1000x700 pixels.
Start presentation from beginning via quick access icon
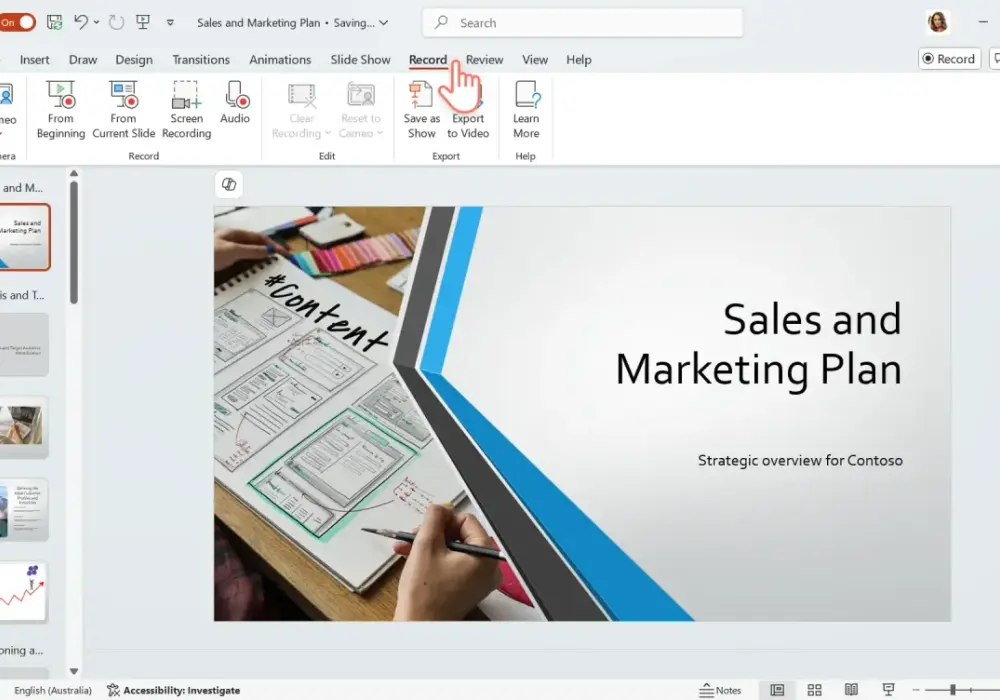[143, 22]
